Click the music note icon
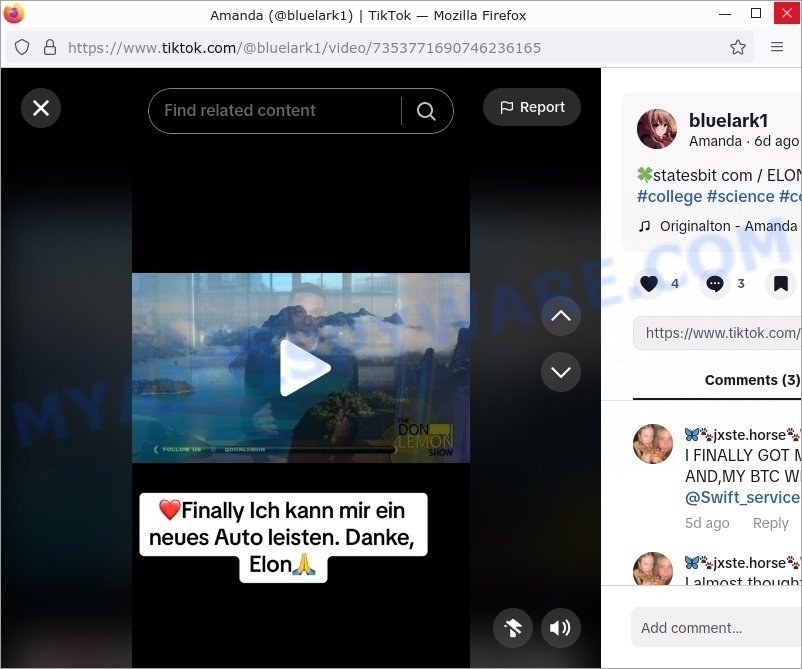The width and height of the screenshot is (802, 669). click(644, 226)
